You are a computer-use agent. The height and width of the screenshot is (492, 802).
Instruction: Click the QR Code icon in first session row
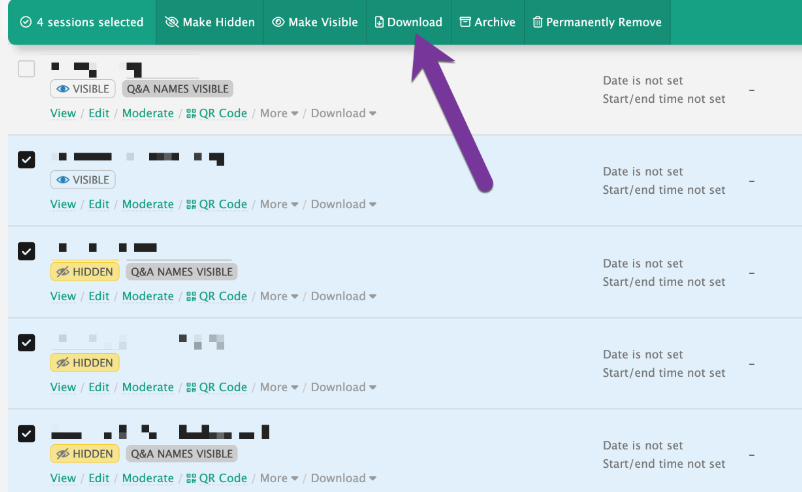[x=191, y=113]
